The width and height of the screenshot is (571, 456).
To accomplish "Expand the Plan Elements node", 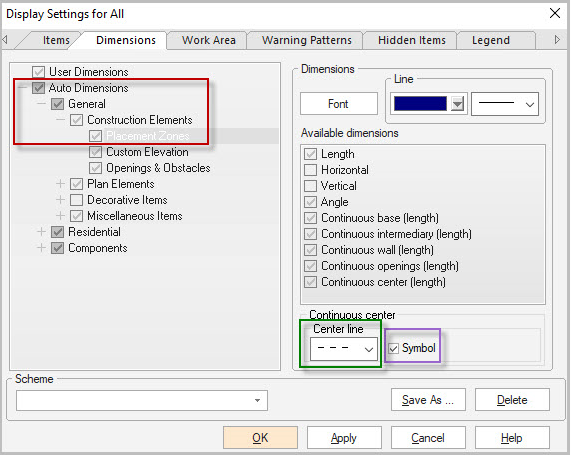I will coord(60,184).
